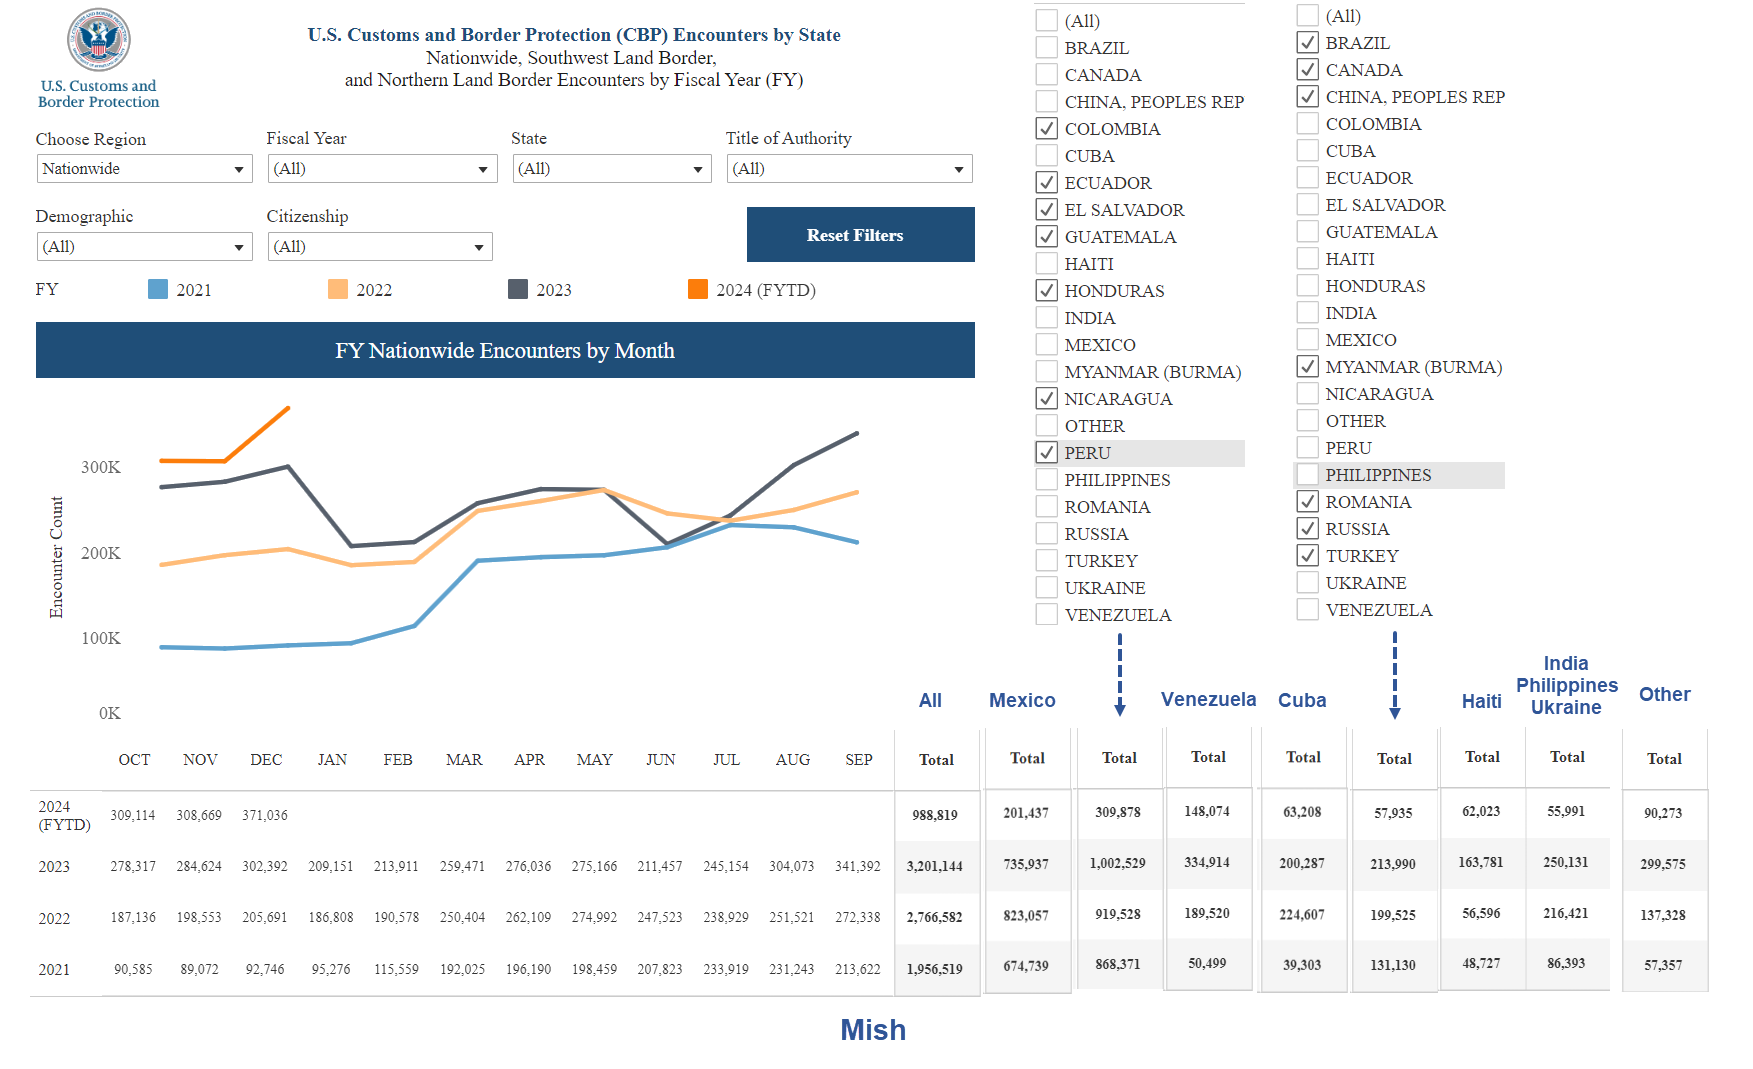The width and height of the screenshot is (1753, 1069).
Task: Expand the Citizenship dropdown
Action: [379, 246]
